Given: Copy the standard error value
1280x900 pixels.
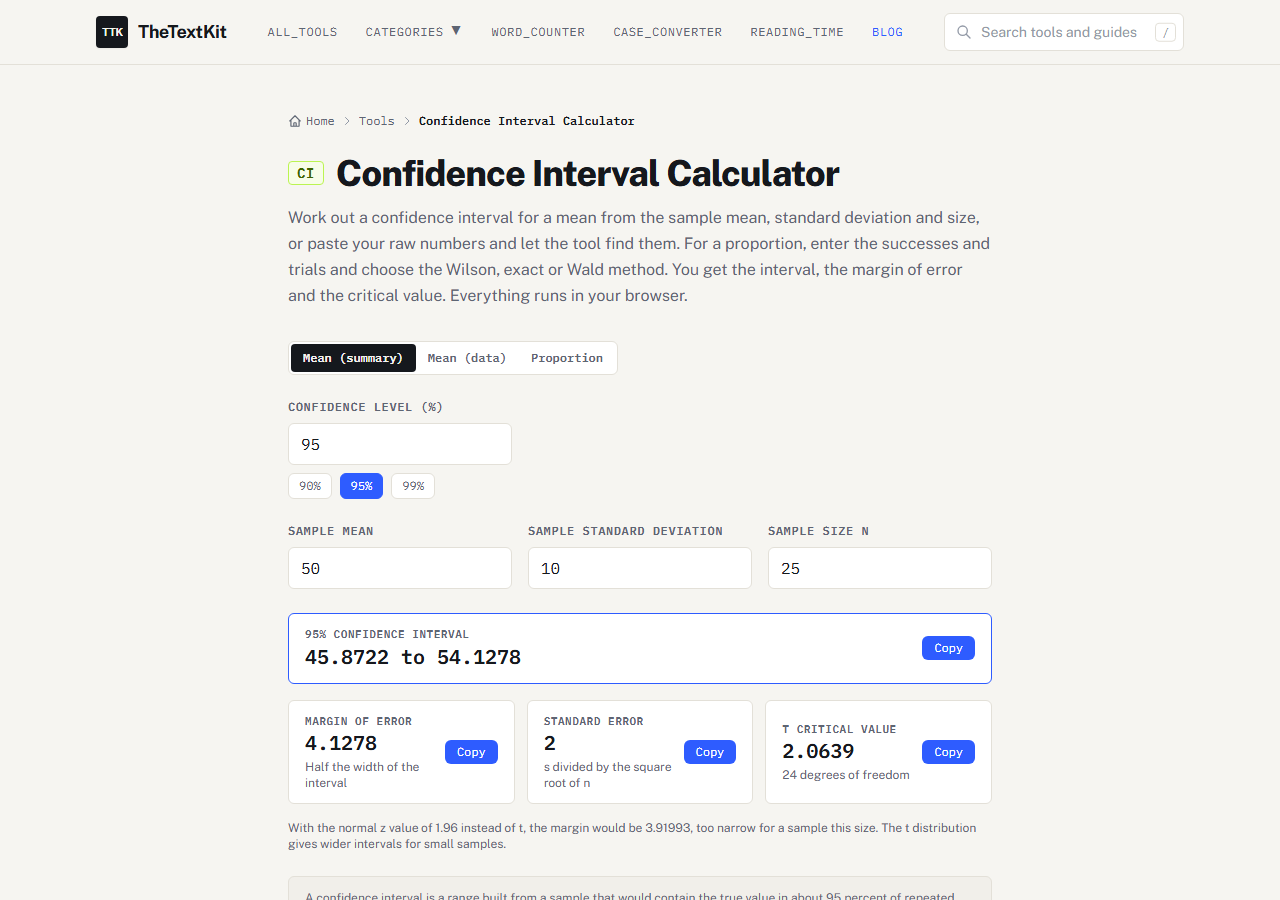Looking at the screenshot, I should (x=710, y=752).
